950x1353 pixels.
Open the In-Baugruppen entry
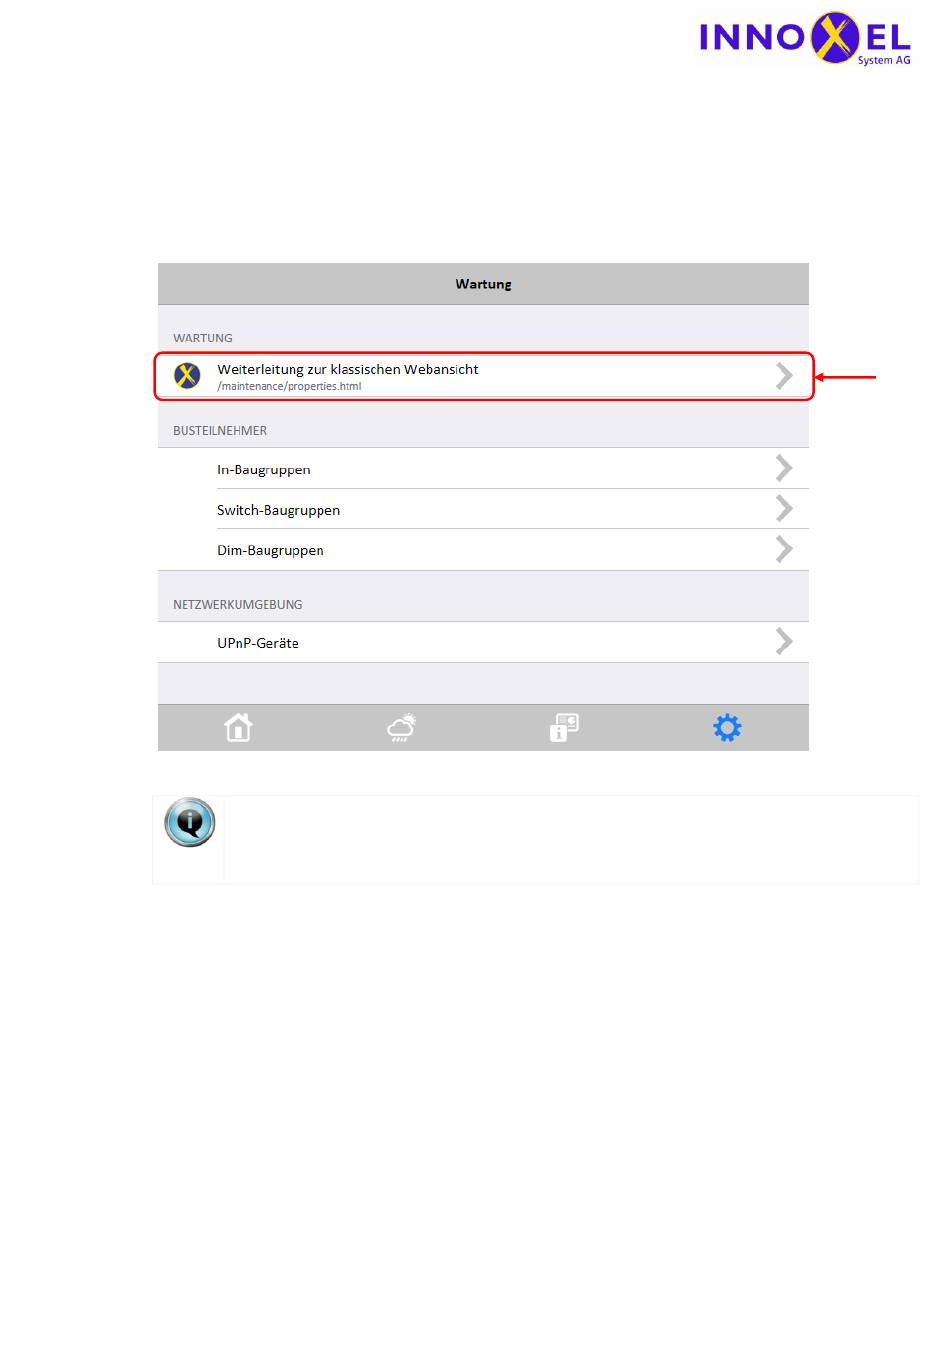(483, 468)
